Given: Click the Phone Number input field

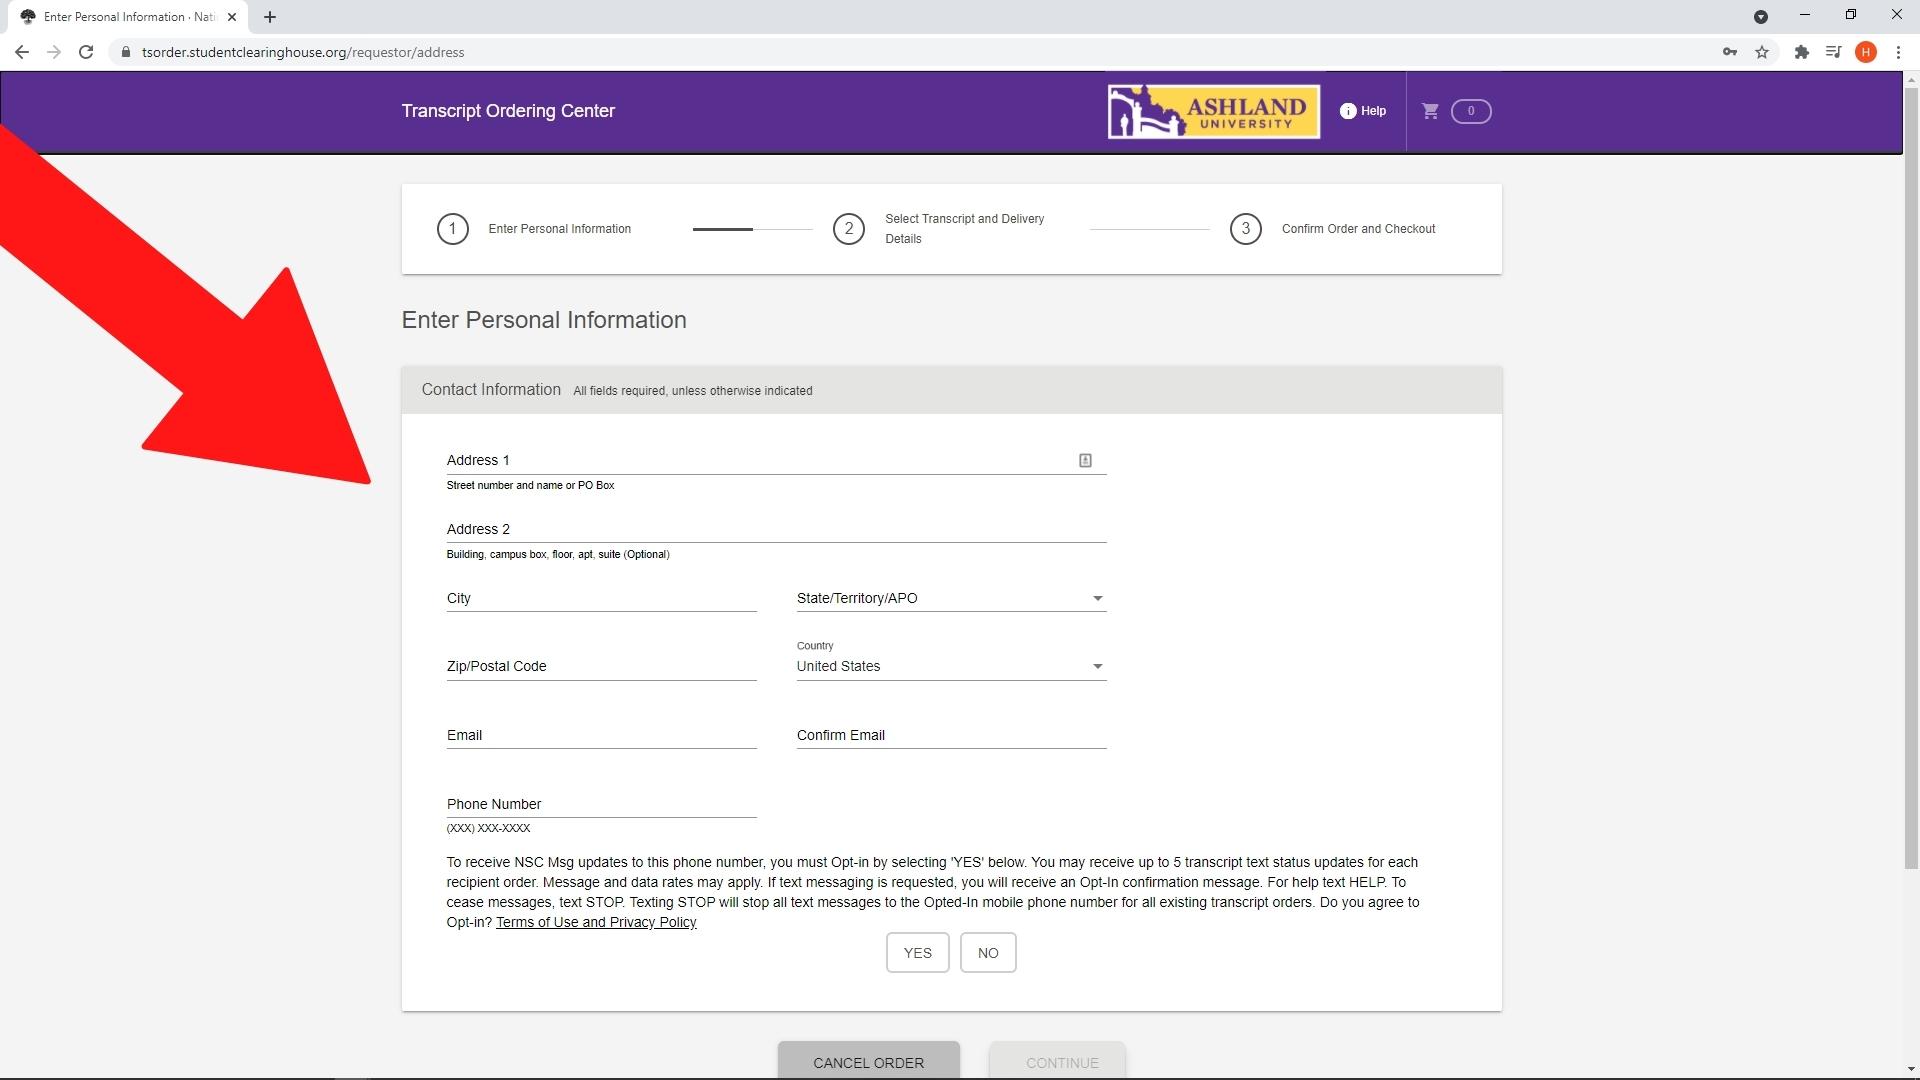Looking at the screenshot, I should 600,804.
